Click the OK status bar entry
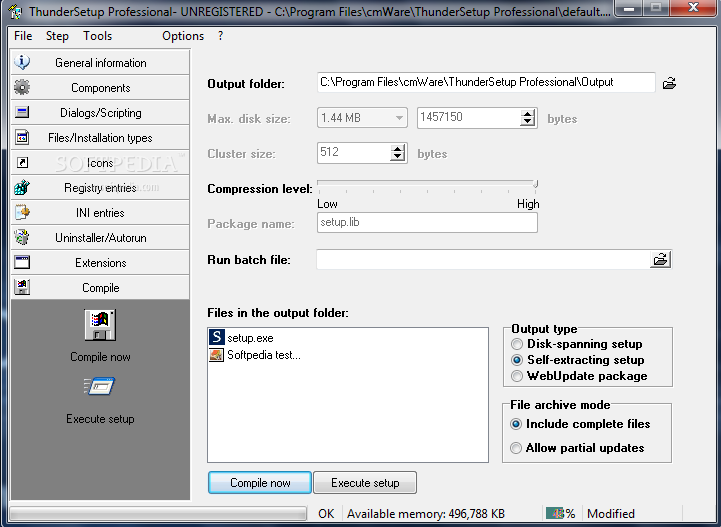 (x=326, y=514)
